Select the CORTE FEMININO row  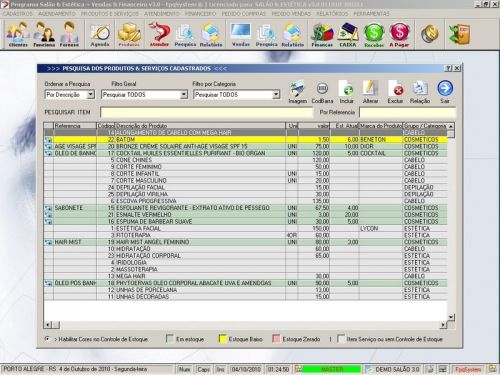click(x=245, y=167)
